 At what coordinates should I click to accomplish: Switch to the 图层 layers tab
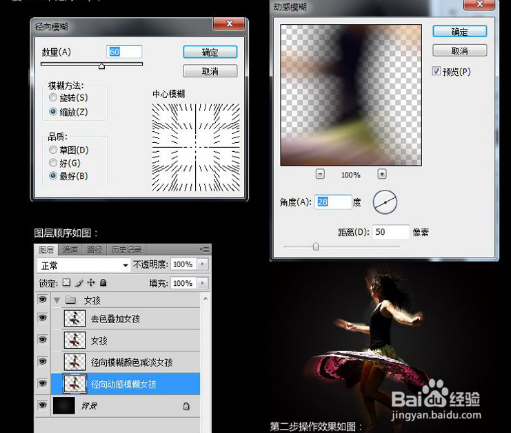pyautogui.click(x=46, y=250)
